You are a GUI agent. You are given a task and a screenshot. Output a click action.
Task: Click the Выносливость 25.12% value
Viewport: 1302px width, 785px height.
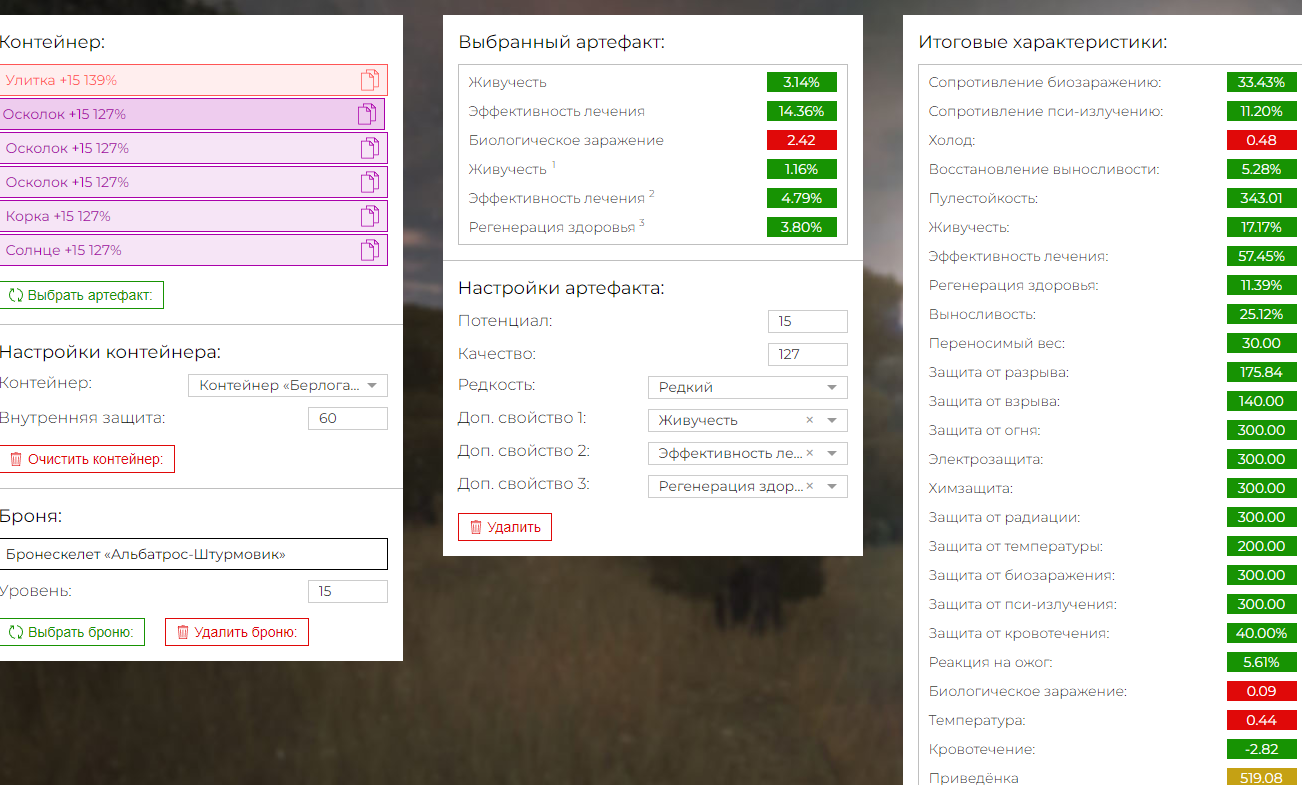coord(1262,315)
